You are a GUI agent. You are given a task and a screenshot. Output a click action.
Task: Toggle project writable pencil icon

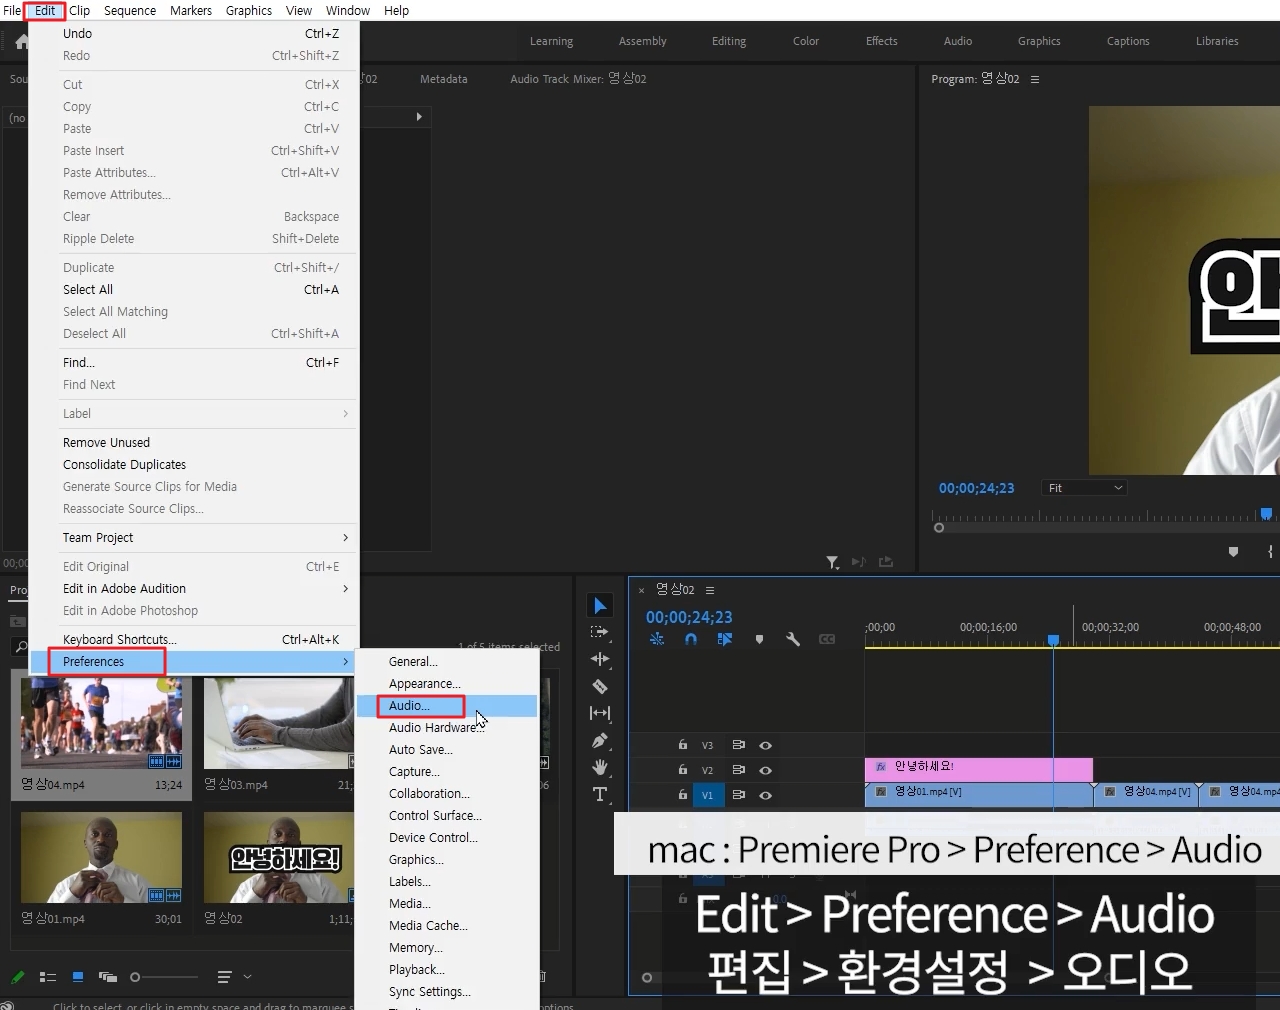click(x=18, y=977)
